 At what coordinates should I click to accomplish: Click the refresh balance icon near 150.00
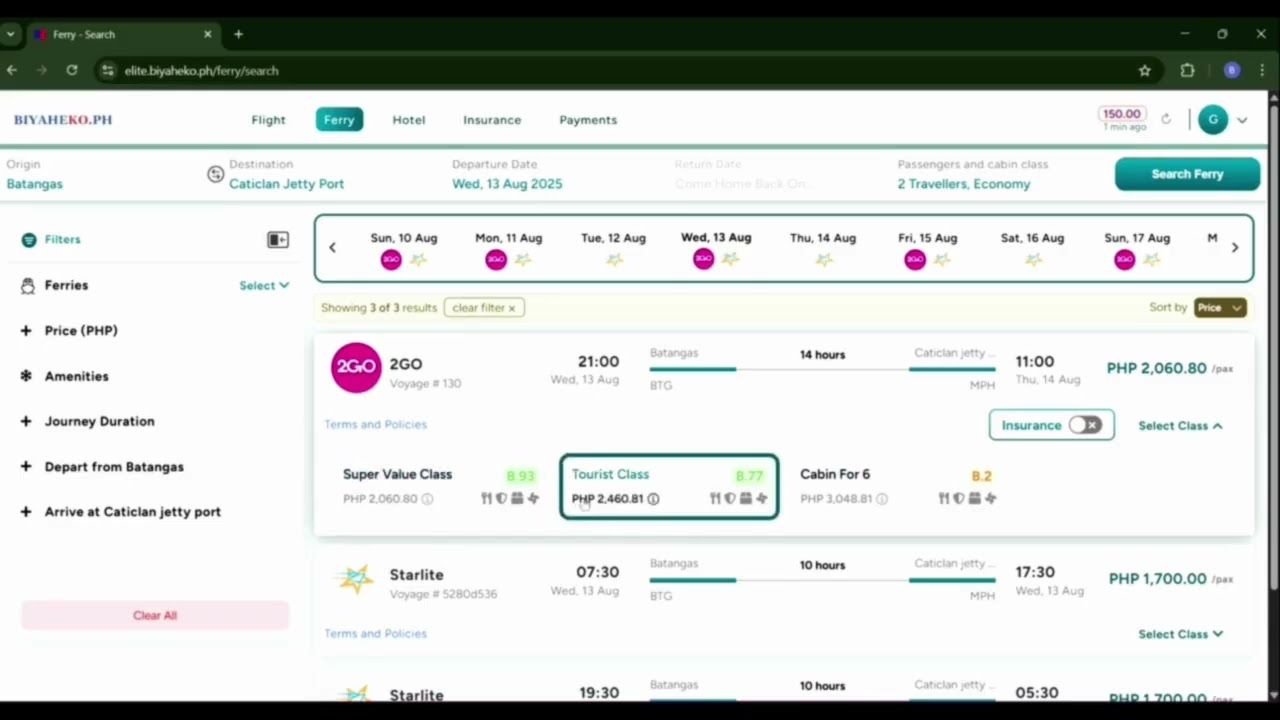click(x=1166, y=119)
